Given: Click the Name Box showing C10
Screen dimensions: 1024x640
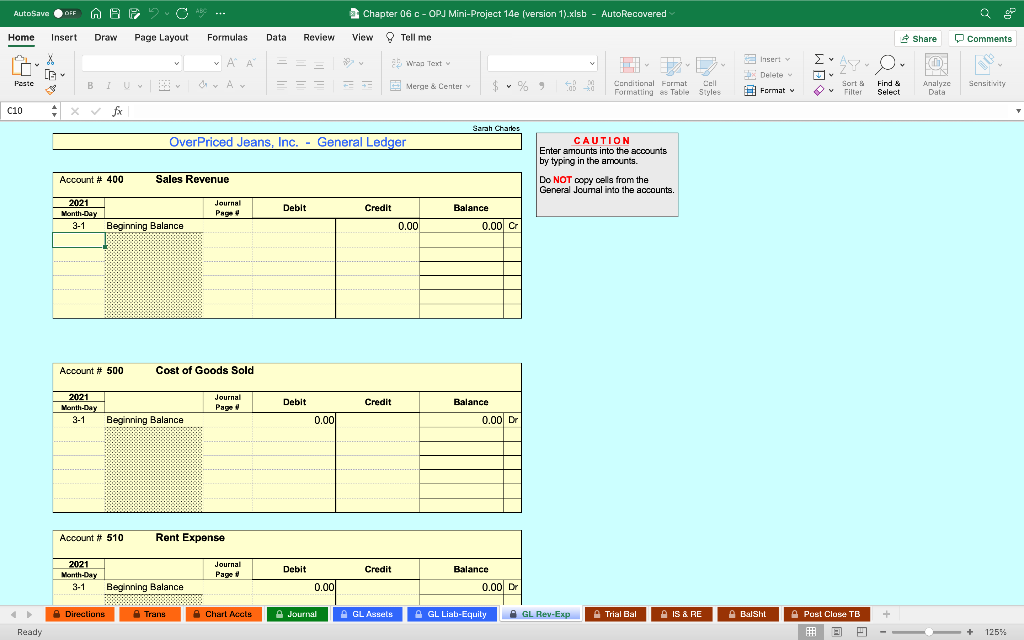Looking at the screenshot, I should click(x=26, y=111).
